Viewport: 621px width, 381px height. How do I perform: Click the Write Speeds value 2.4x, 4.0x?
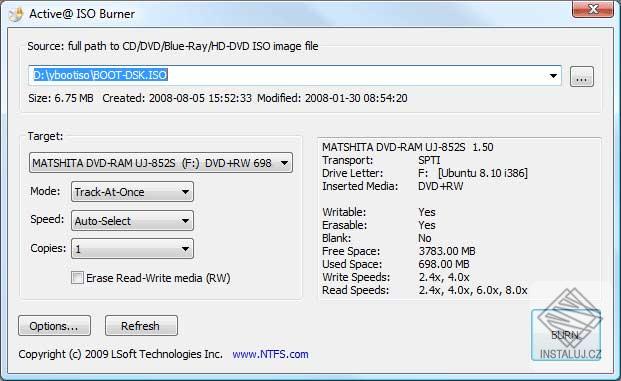[444, 277]
